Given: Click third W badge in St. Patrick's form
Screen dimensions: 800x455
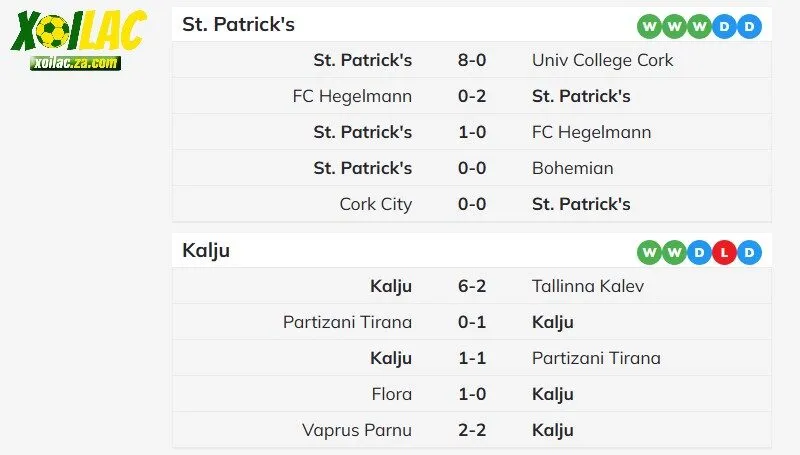Looking at the screenshot, I should pos(699,26).
